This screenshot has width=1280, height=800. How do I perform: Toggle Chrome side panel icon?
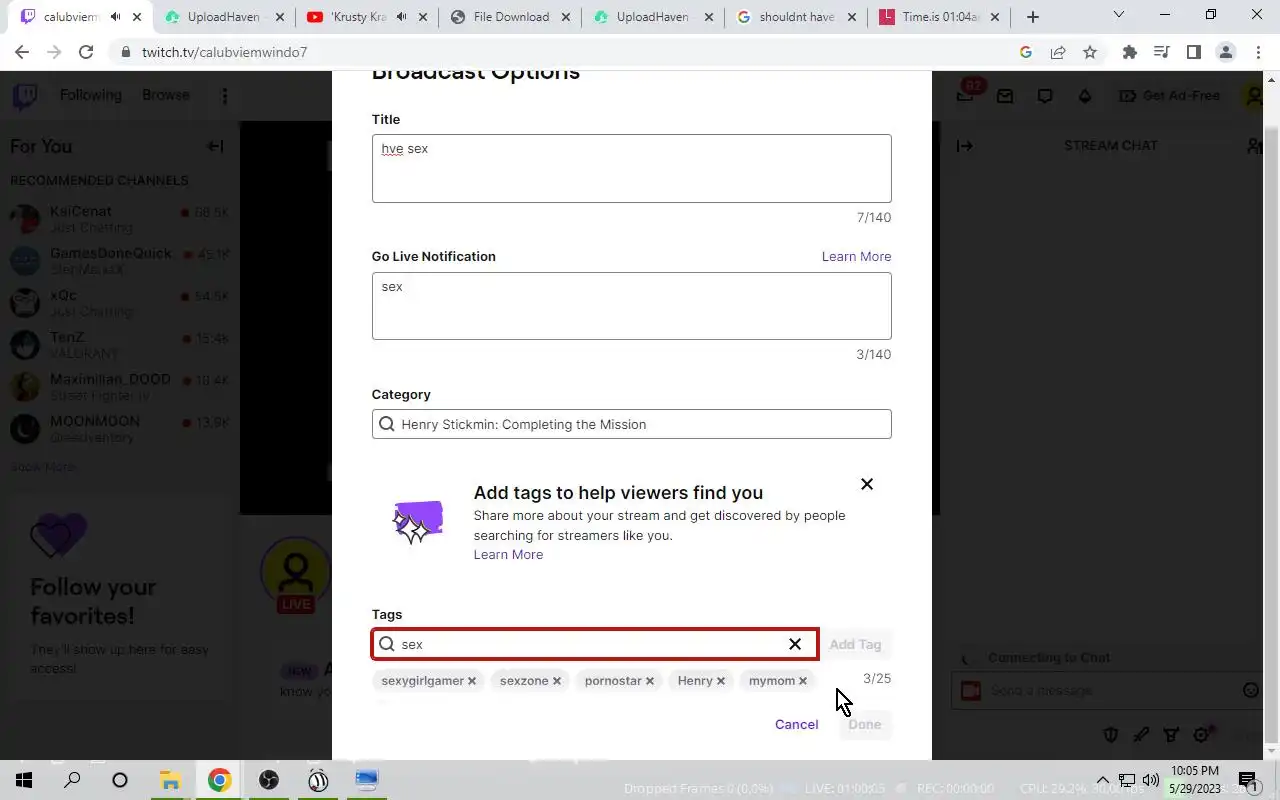coord(1193,52)
